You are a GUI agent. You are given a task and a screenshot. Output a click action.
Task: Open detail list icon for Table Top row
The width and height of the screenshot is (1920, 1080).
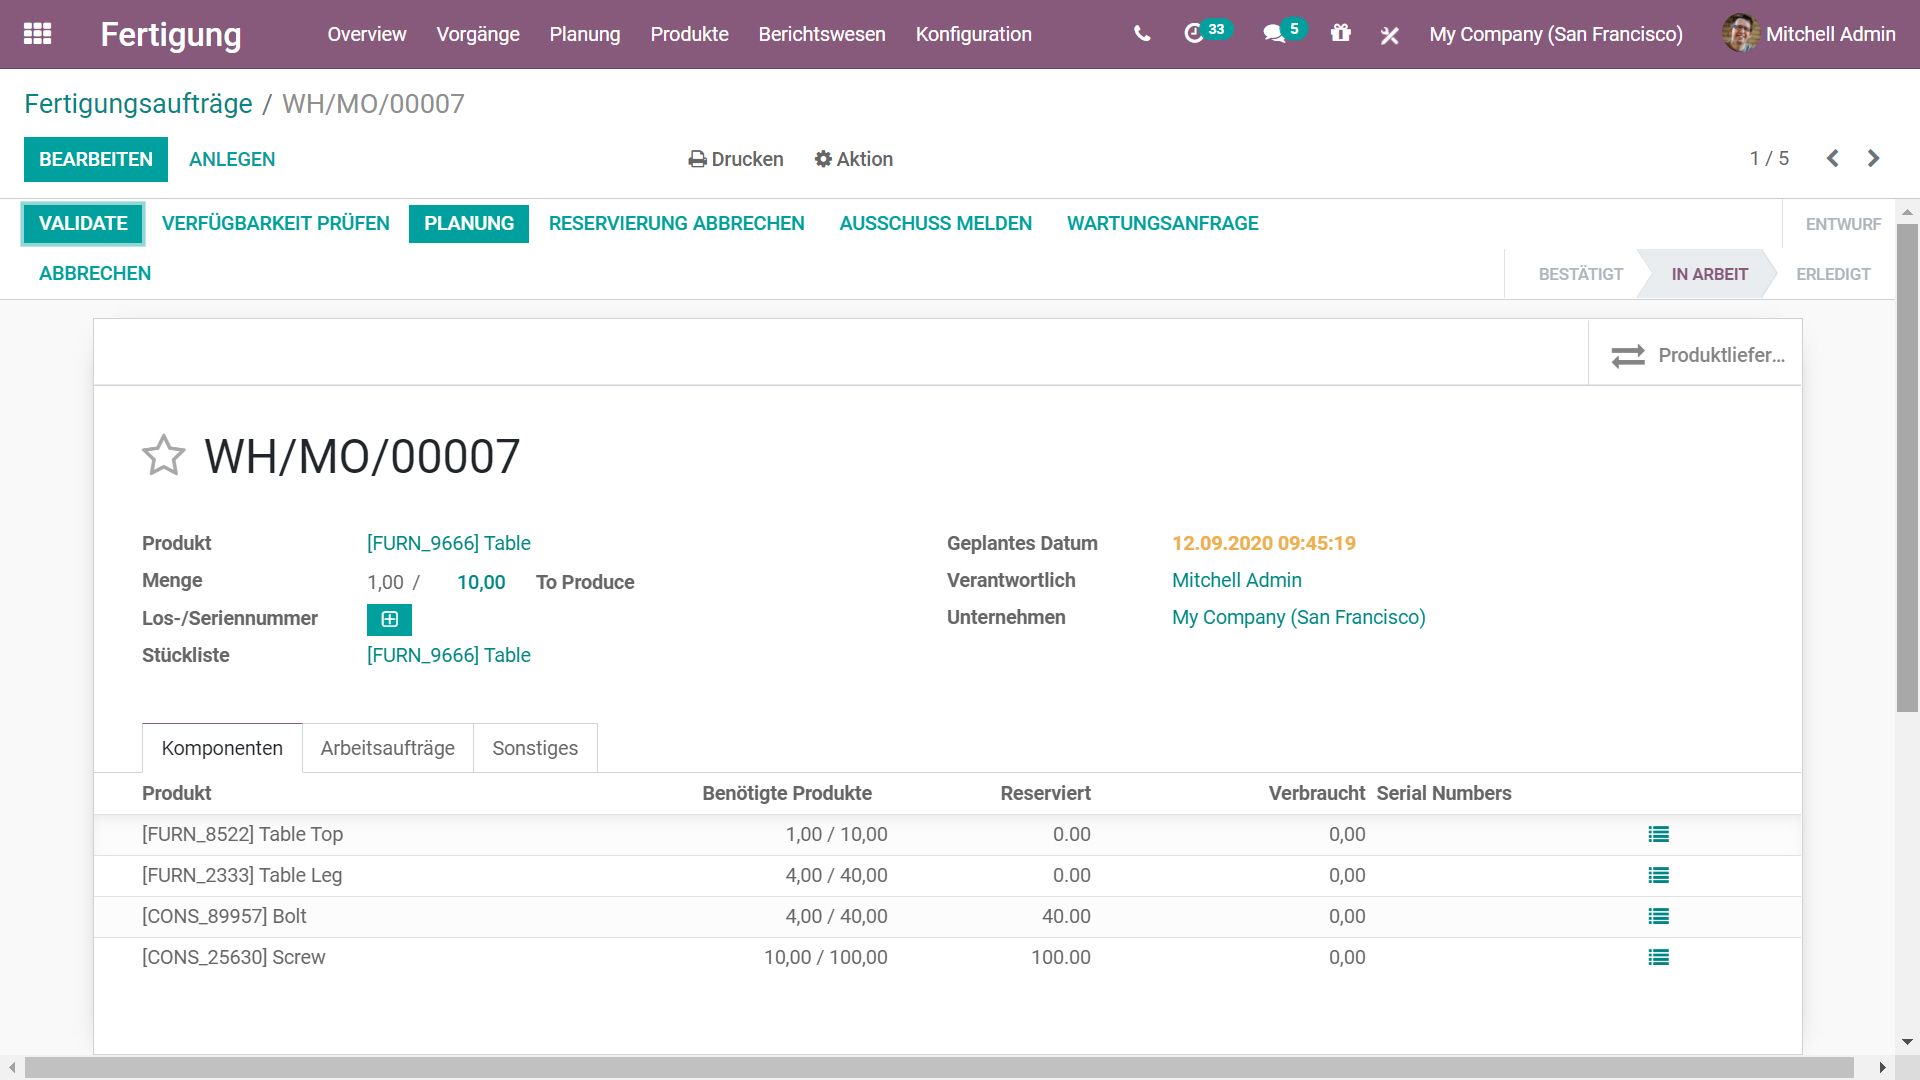tap(1658, 834)
